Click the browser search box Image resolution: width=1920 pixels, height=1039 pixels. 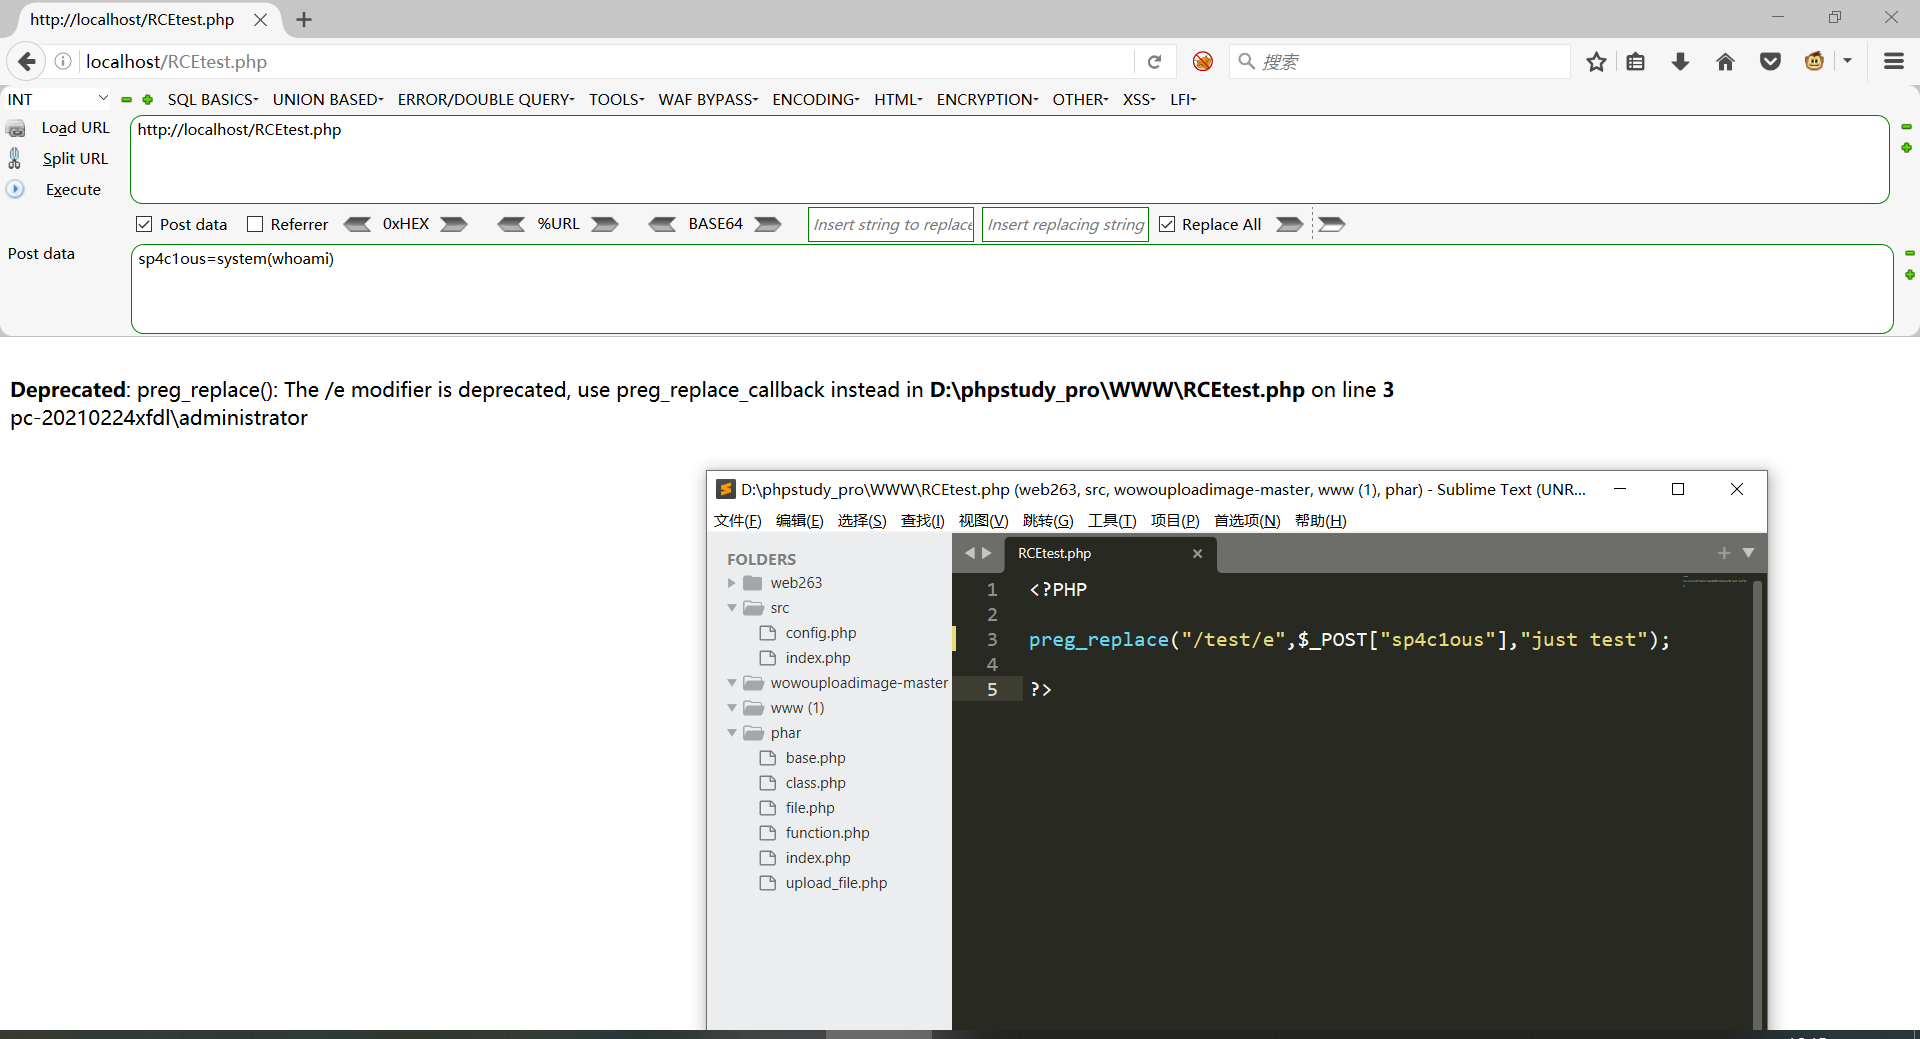tap(1400, 62)
